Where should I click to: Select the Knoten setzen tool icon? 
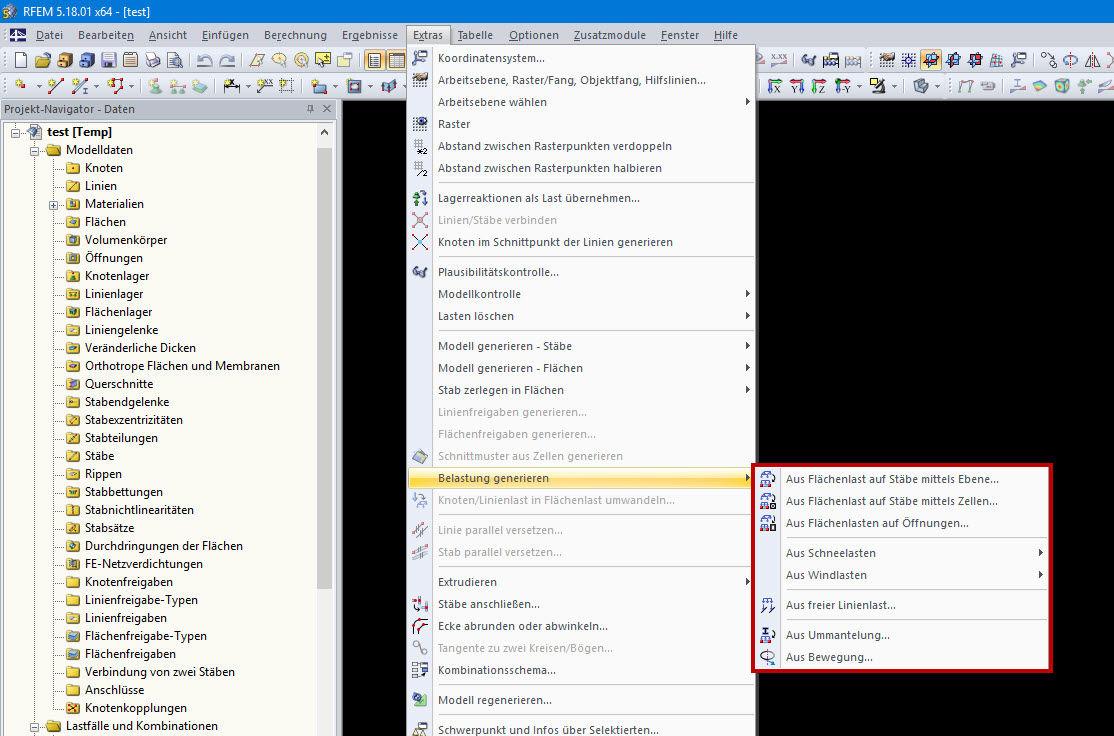[x=19, y=87]
